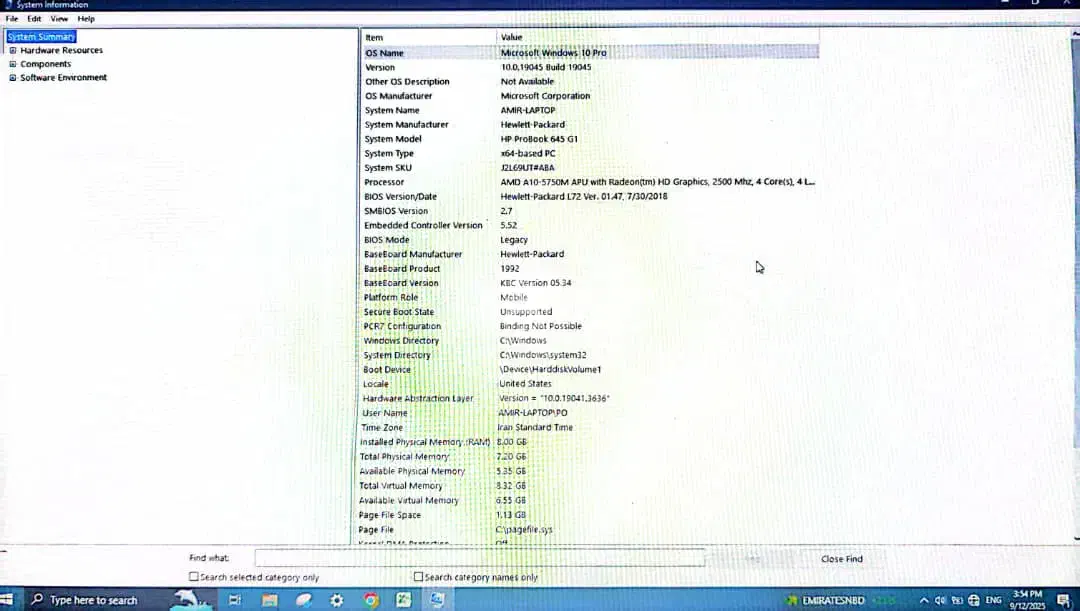Screen dimensions: 1080x611
Task: Expand the Software Environment tree node
Action: pyautogui.click(x=13, y=77)
